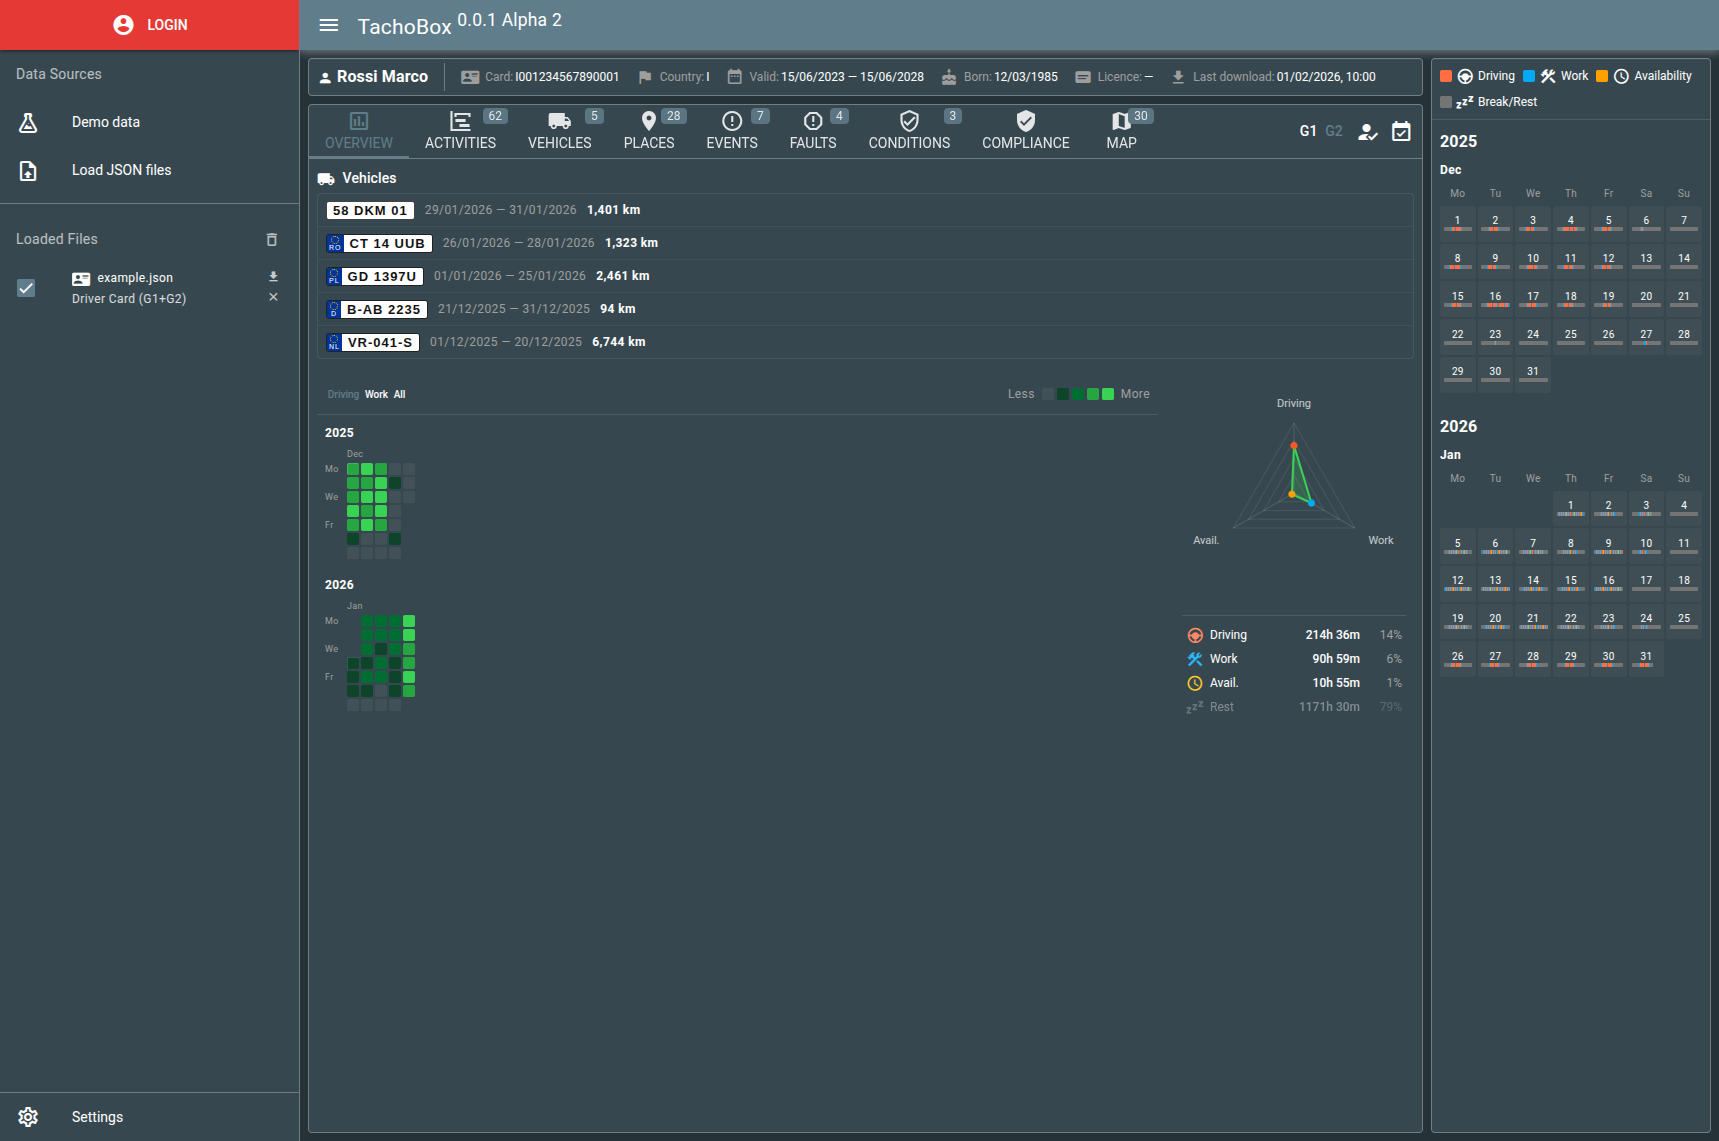This screenshot has height=1141, width=1719.
Task: Click the Load JSON files icon
Action: [28, 171]
